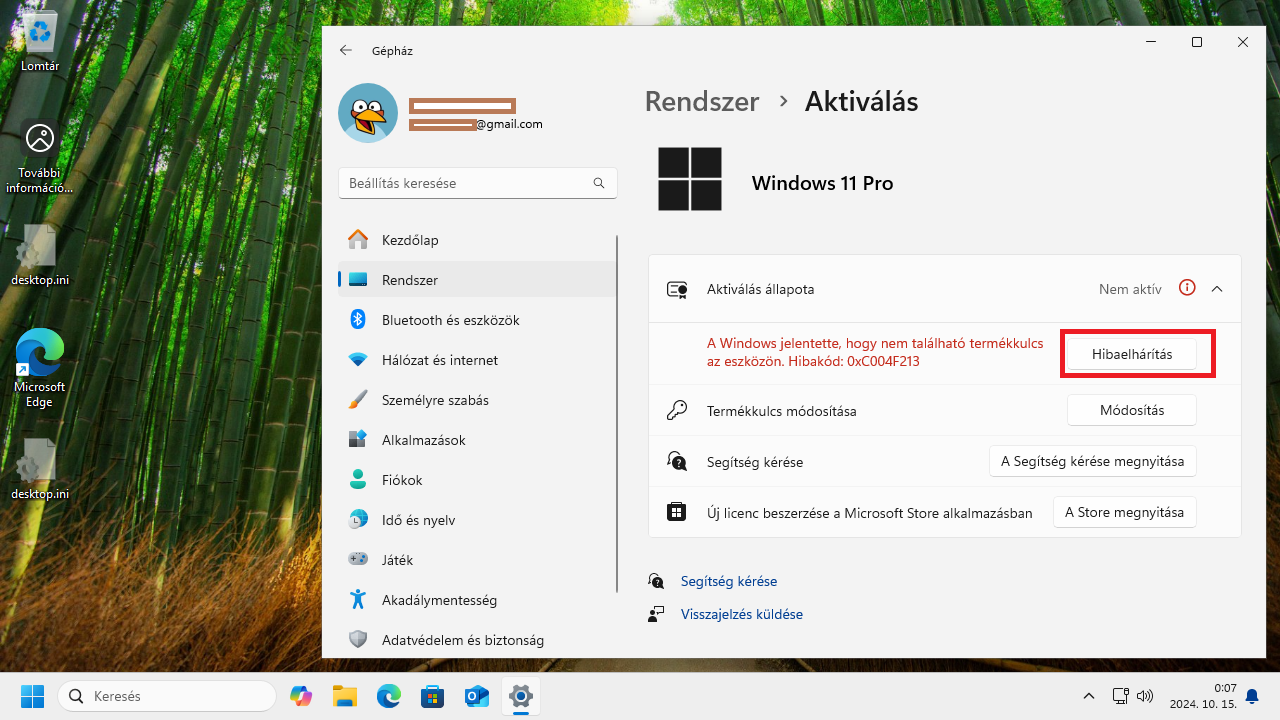1280x720 pixels.
Task: Collapse the Aktiválás állapota section chevron
Action: click(1217, 289)
